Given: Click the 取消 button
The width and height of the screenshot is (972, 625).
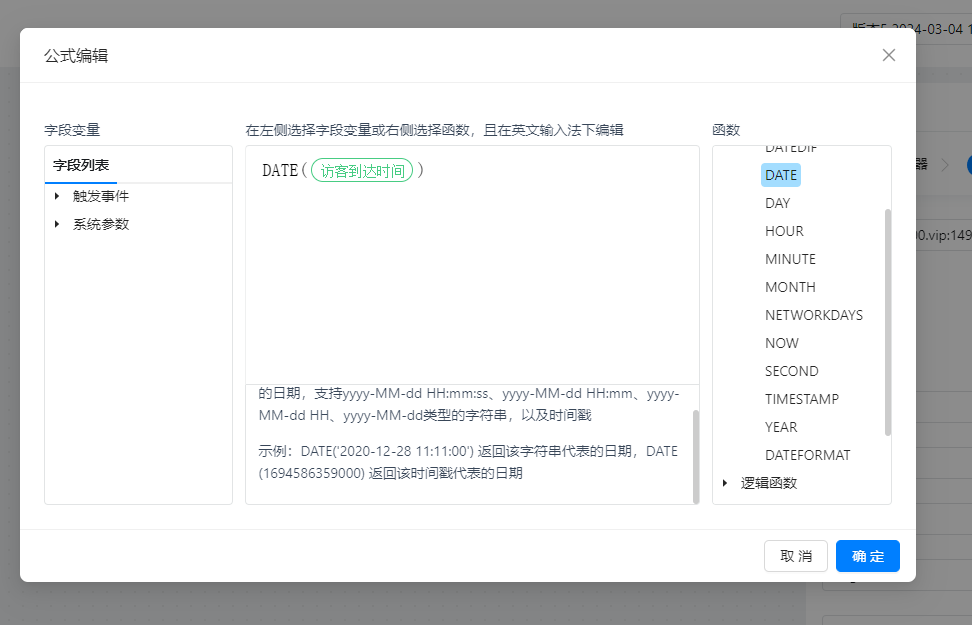Looking at the screenshot, I should pyautogui.click(x=796, y=556).
